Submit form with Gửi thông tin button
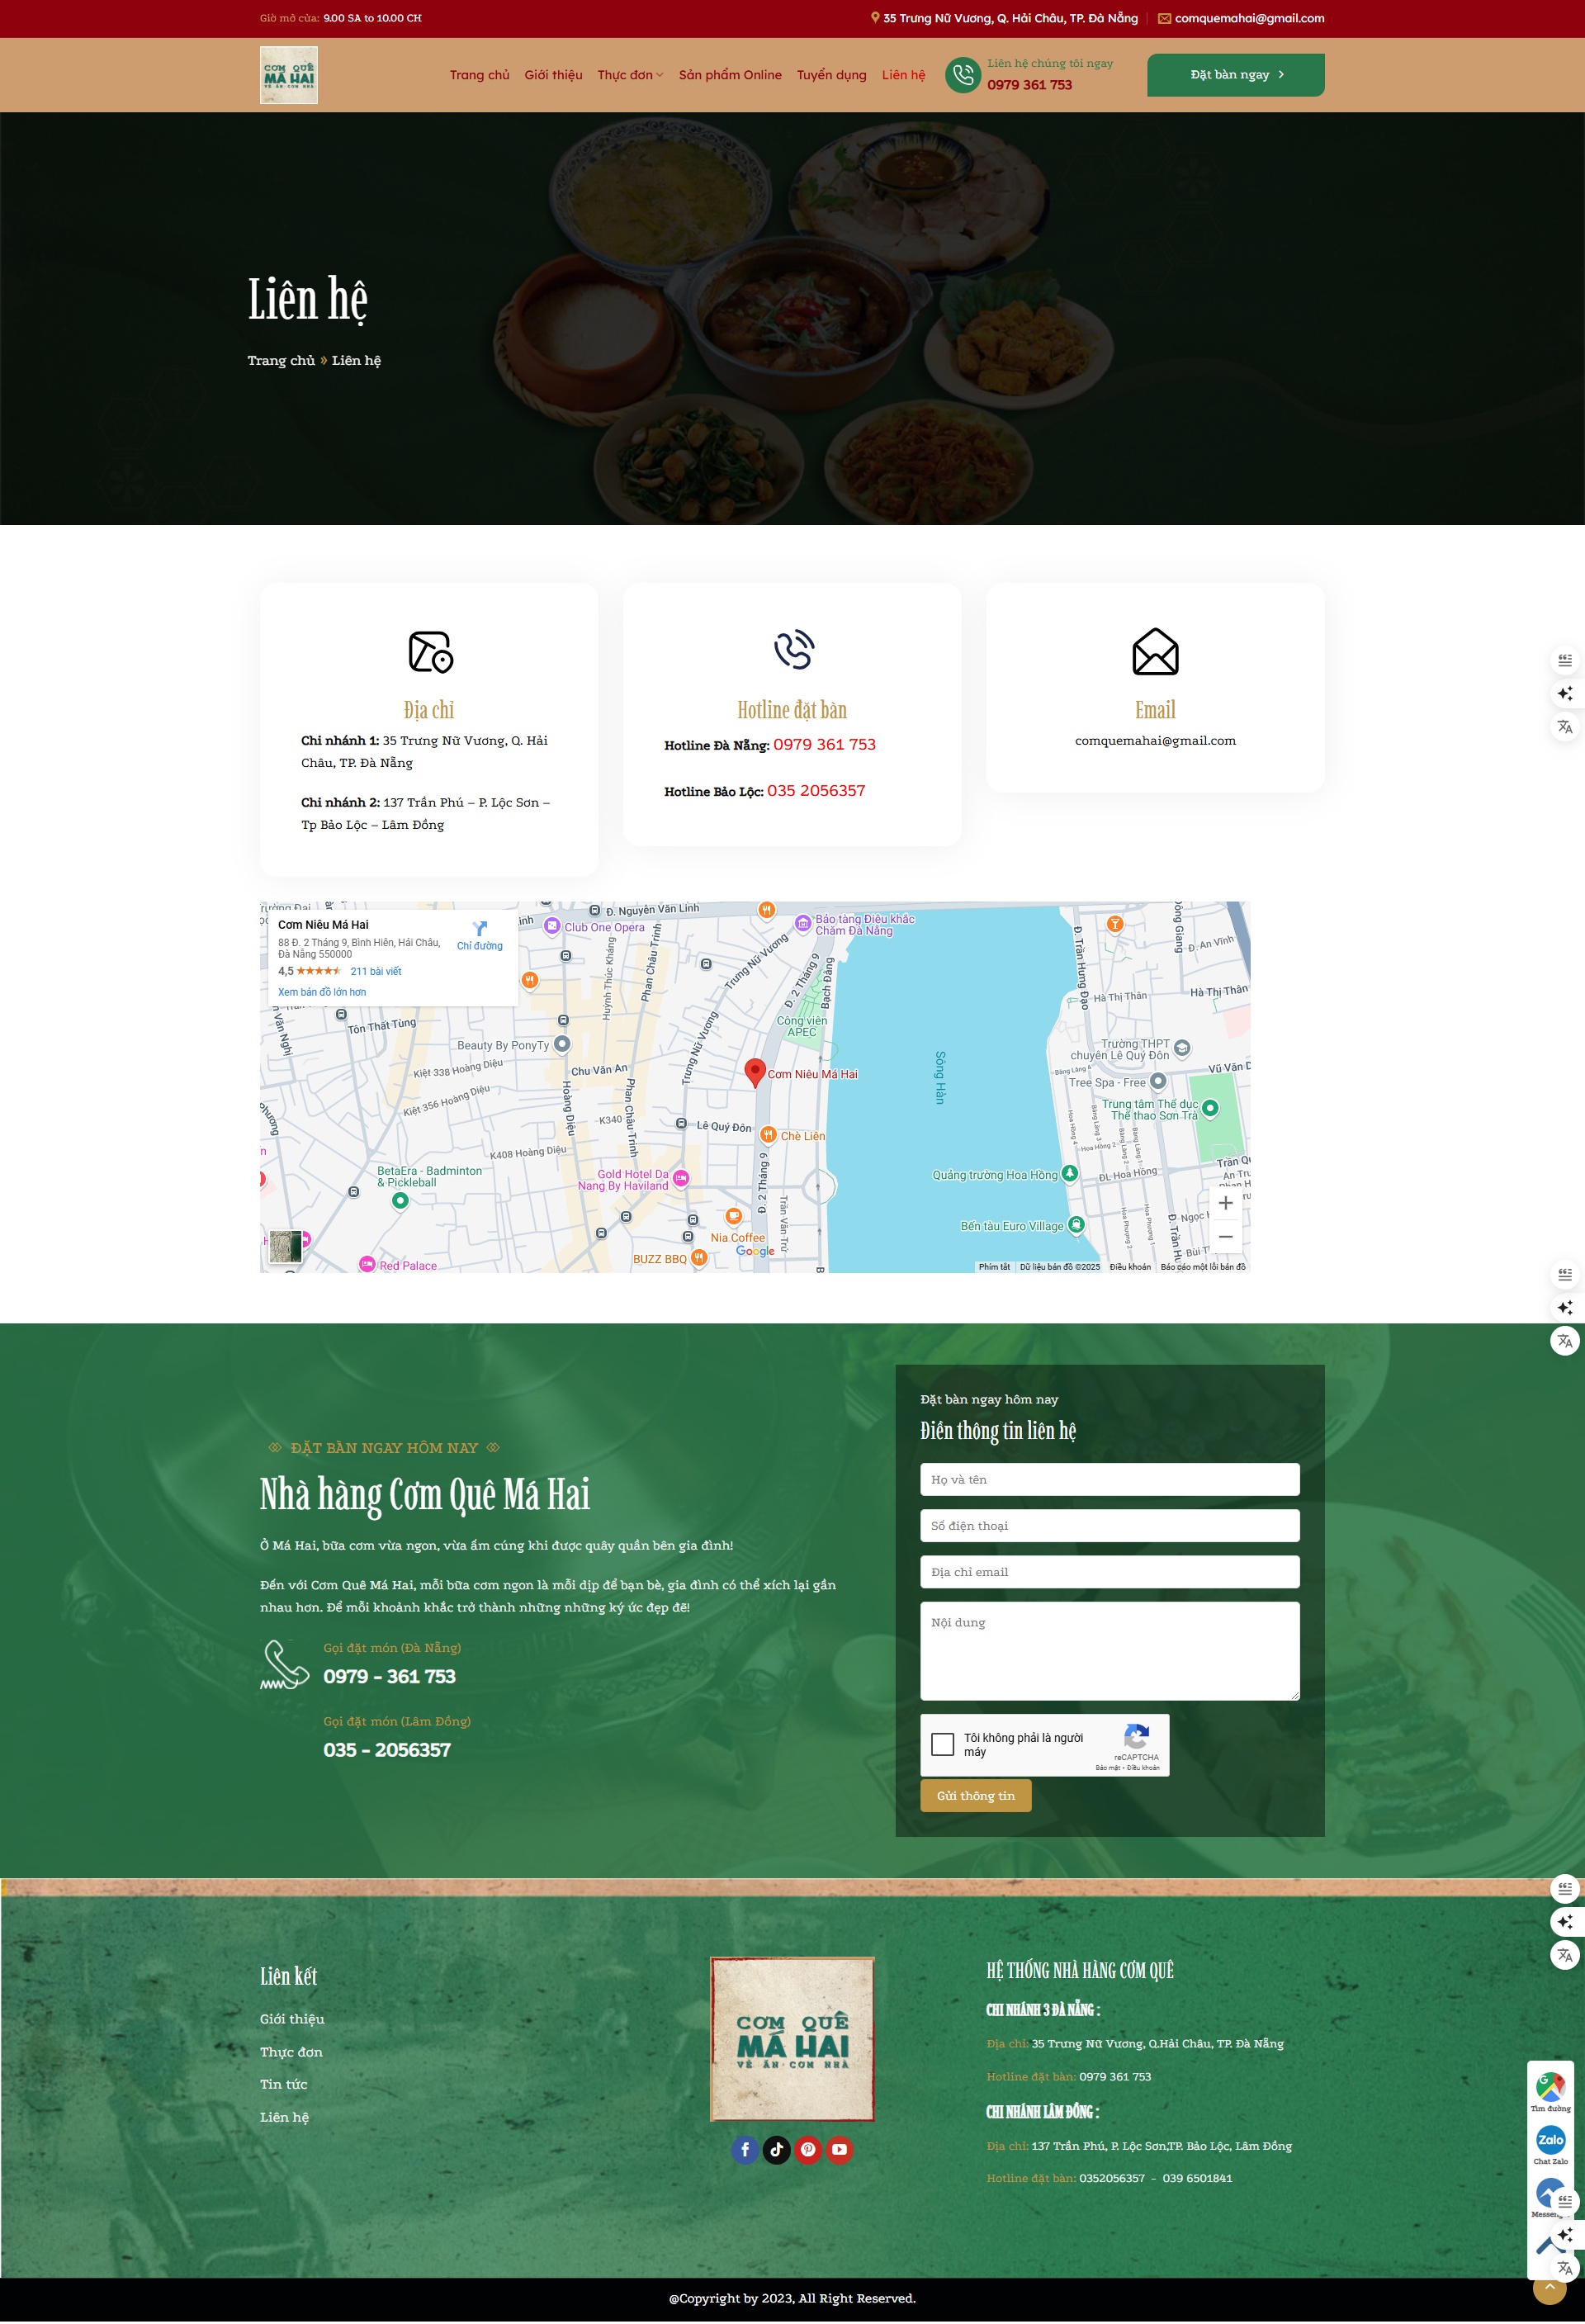Screen dimensions: 1585x2324 [x=975, y=1796]
